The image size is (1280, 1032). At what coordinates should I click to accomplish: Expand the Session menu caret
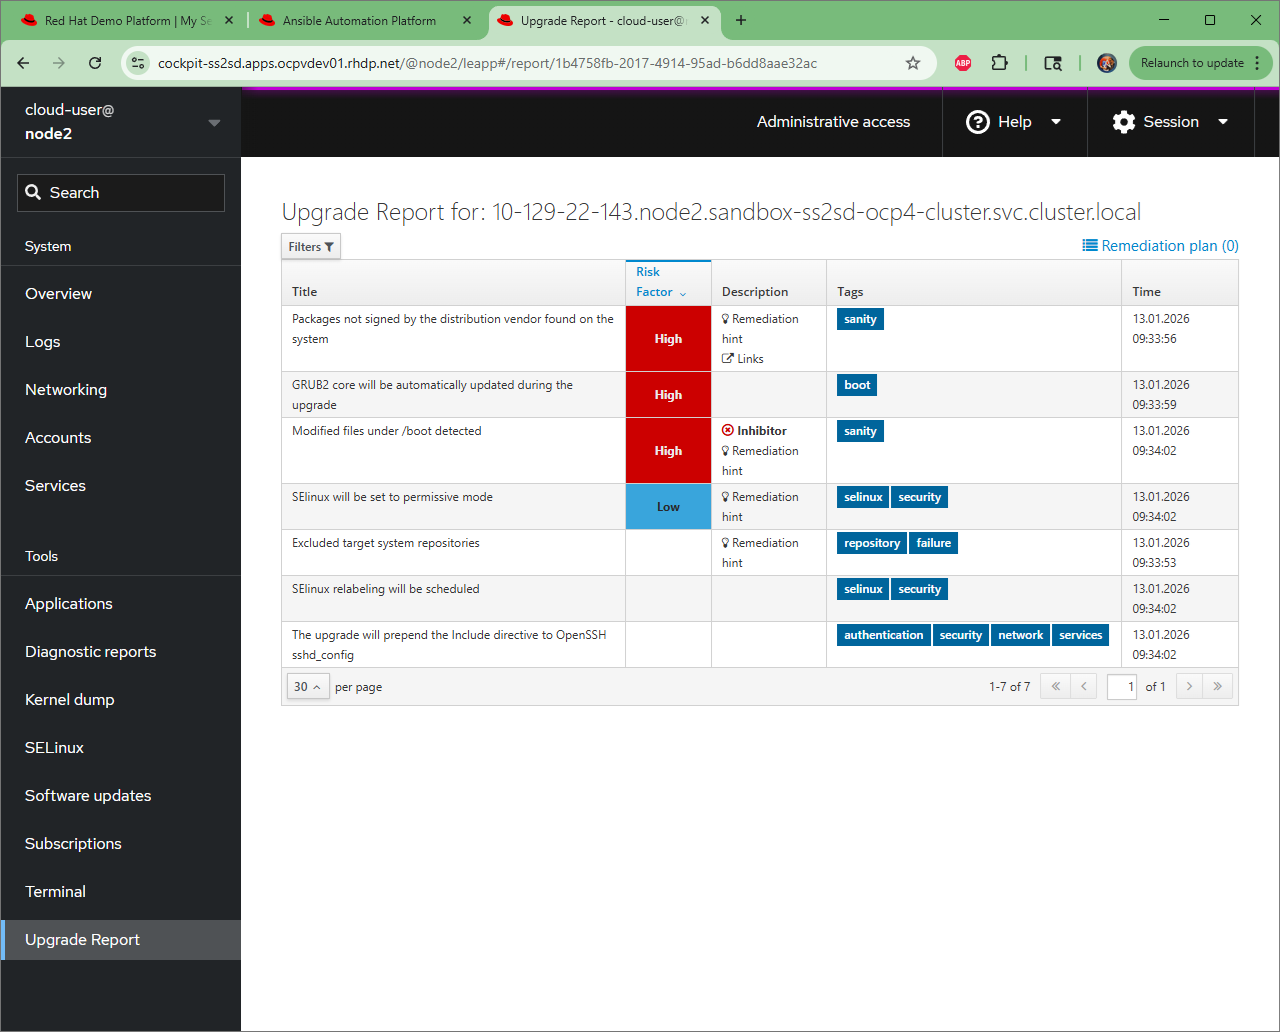pyautogui.click(x=1223, y=122)
